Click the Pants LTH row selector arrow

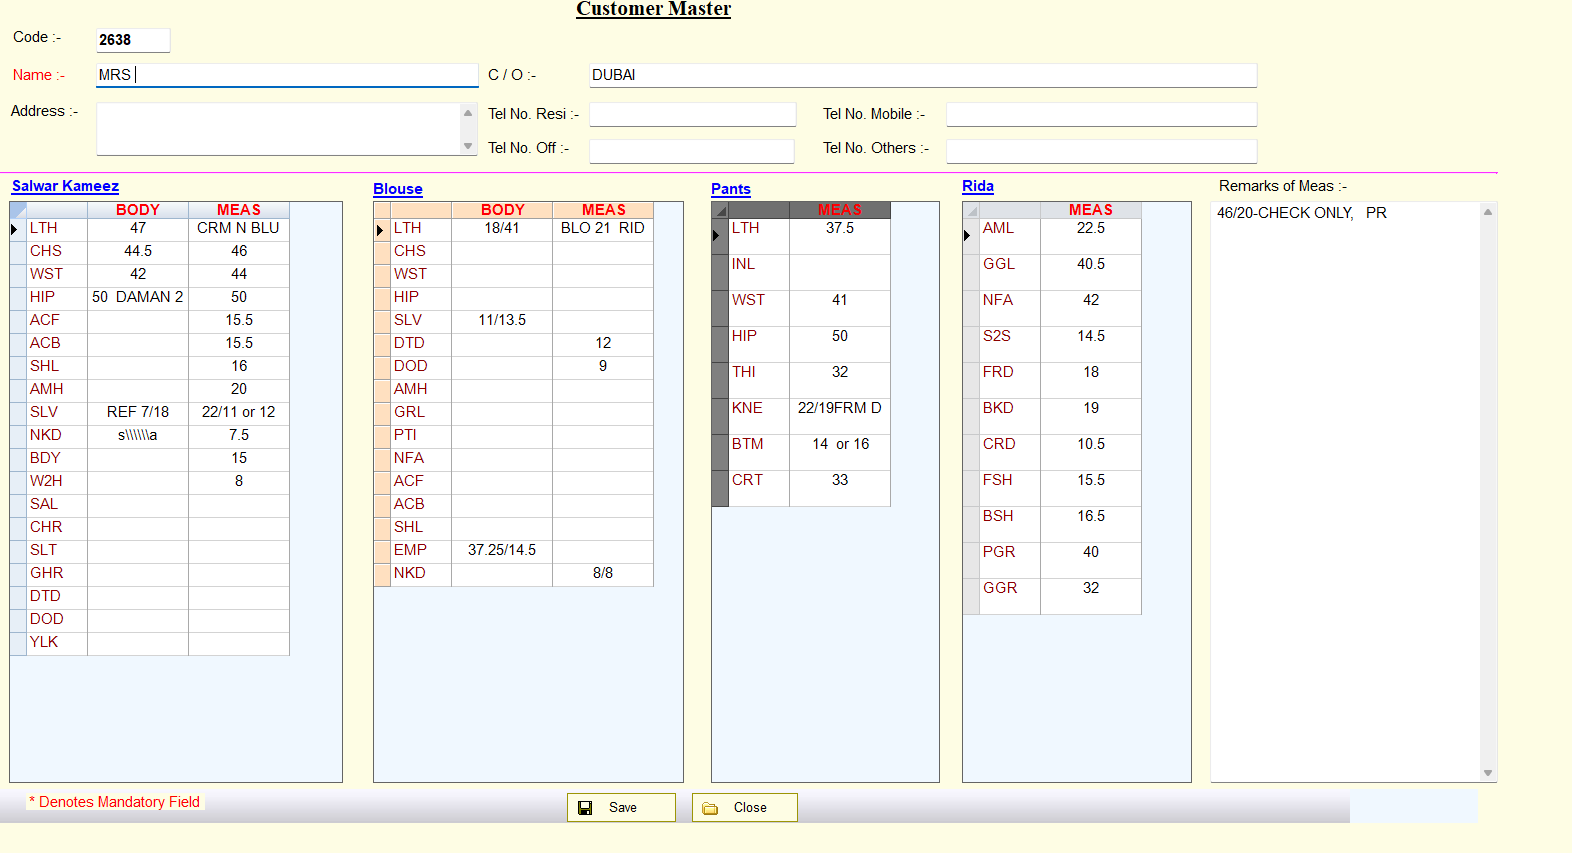pyautogui.click(x=716, y=236)
